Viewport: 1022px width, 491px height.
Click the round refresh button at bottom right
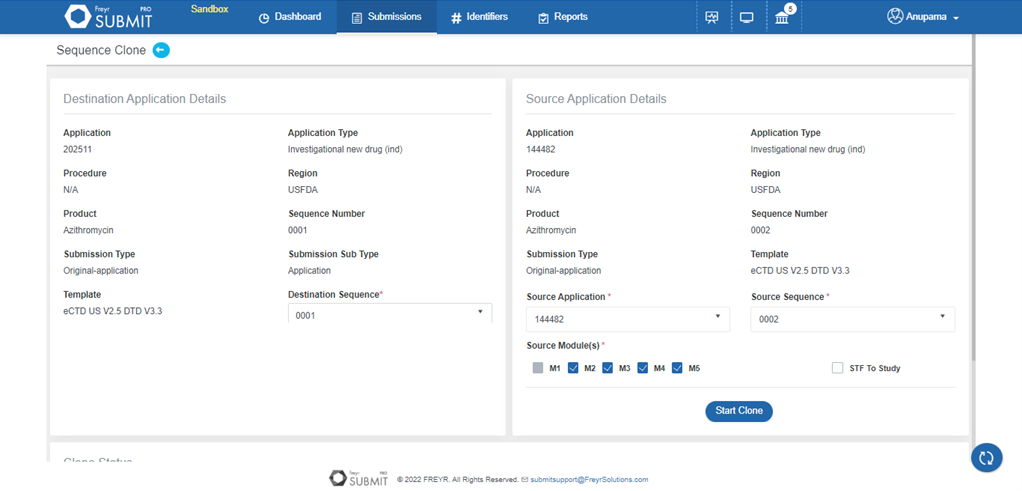pyautogui.click(x=986, y=457)
